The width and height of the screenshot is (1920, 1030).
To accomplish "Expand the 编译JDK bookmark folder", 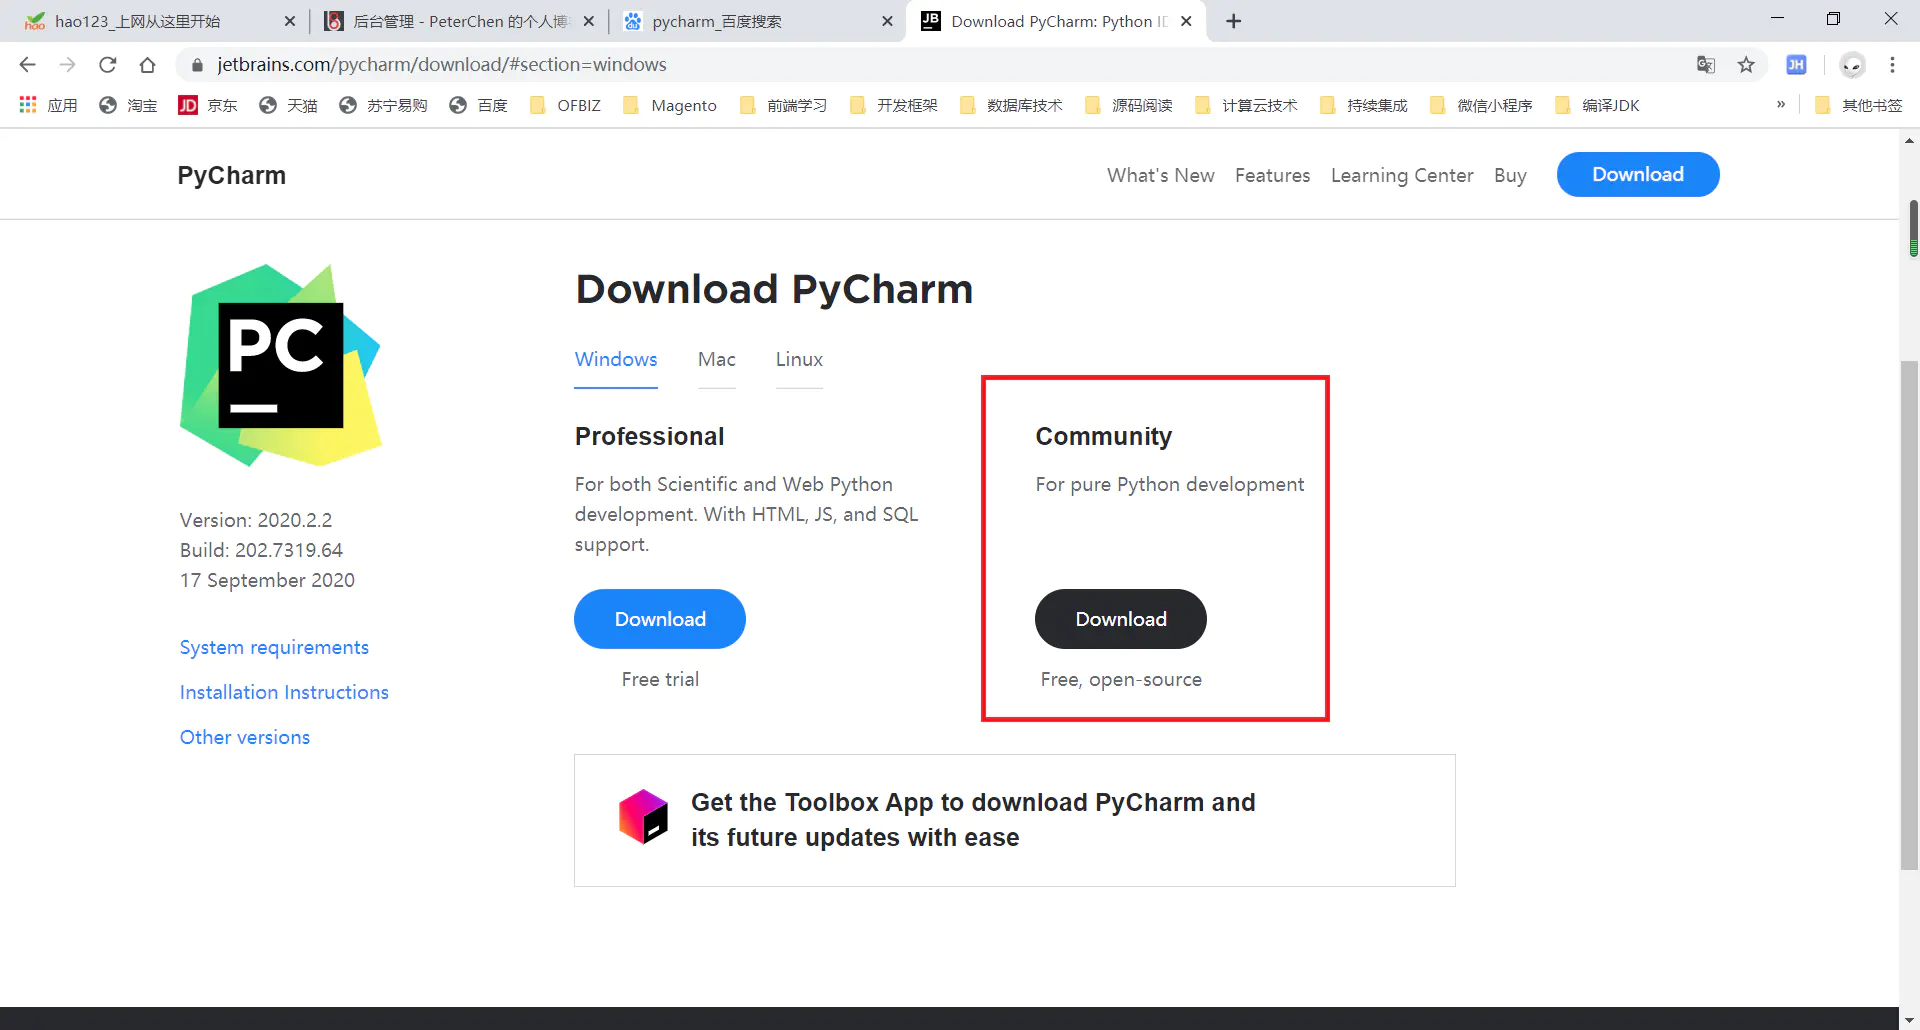I will tap(1597, 105).
